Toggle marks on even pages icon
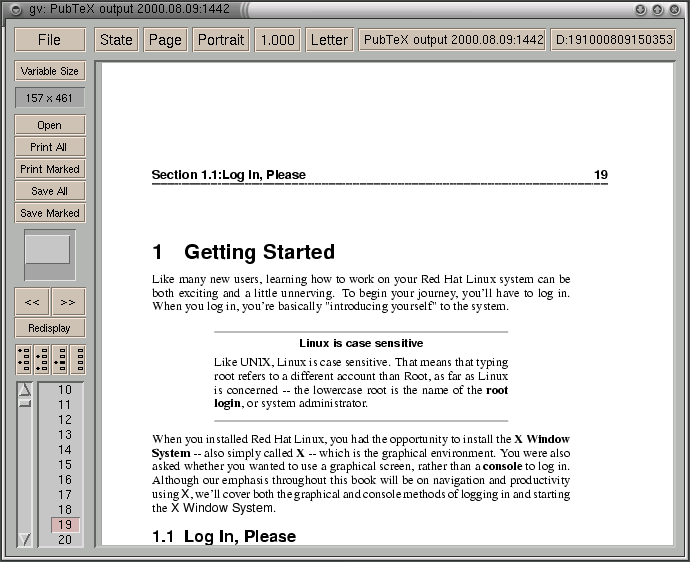The height and width of the screenshot is (562, 690). [x=42, y=360]
